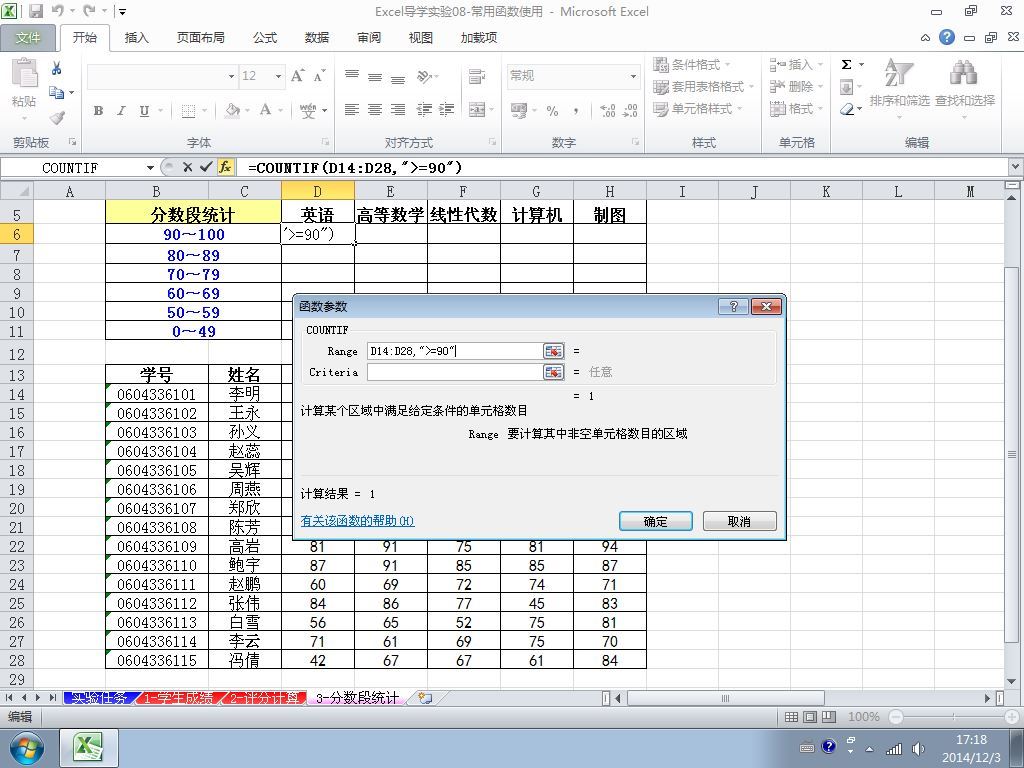Open the font size 12 dropdown
Screen dimensions: 1024x768
(x=278, y=76)
